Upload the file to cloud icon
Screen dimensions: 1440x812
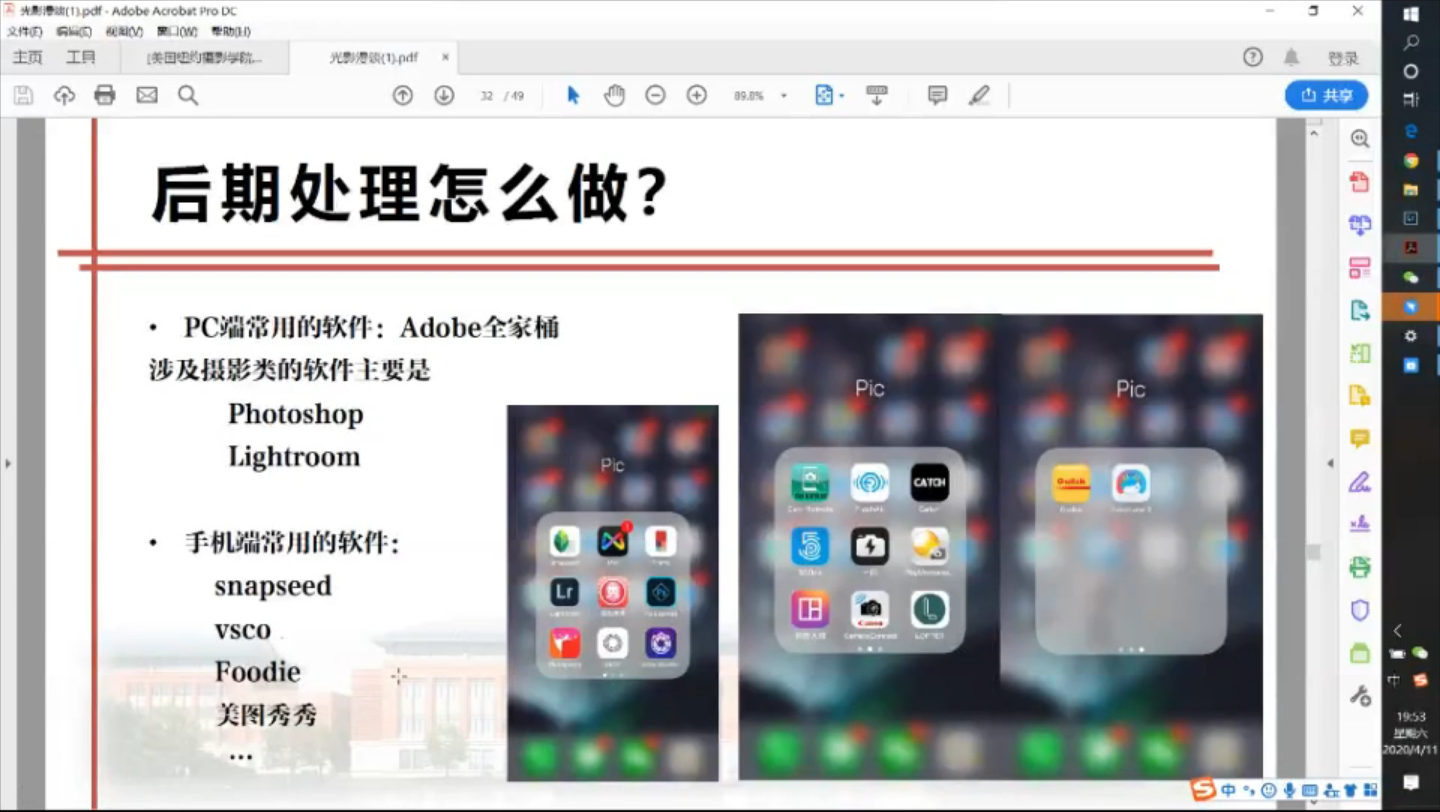[x=64, y=95]
